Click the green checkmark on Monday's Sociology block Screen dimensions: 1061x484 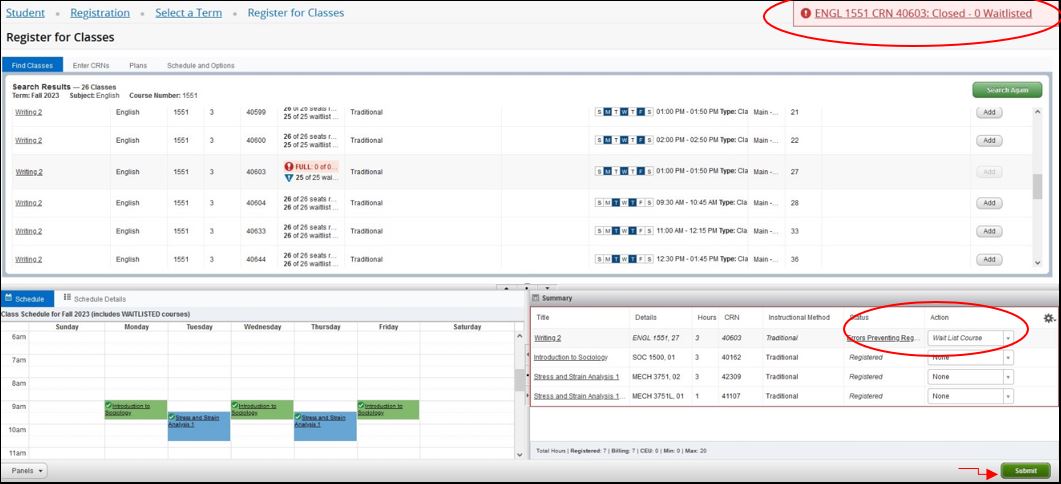108,406
